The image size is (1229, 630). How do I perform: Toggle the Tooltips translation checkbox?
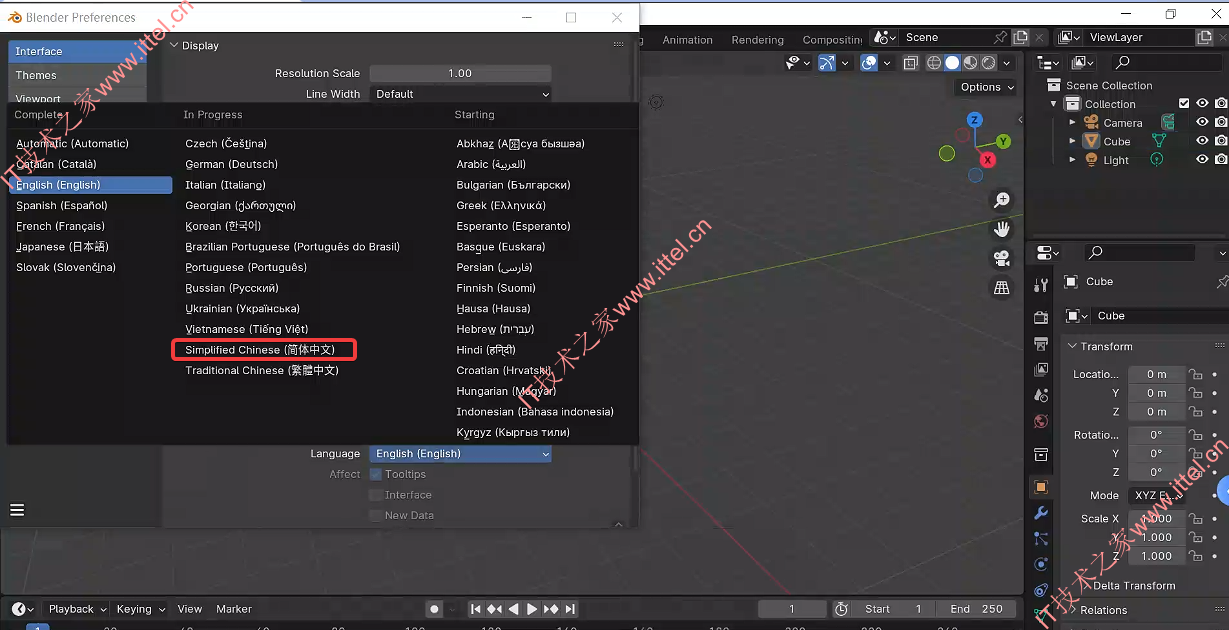click(376, 474)
